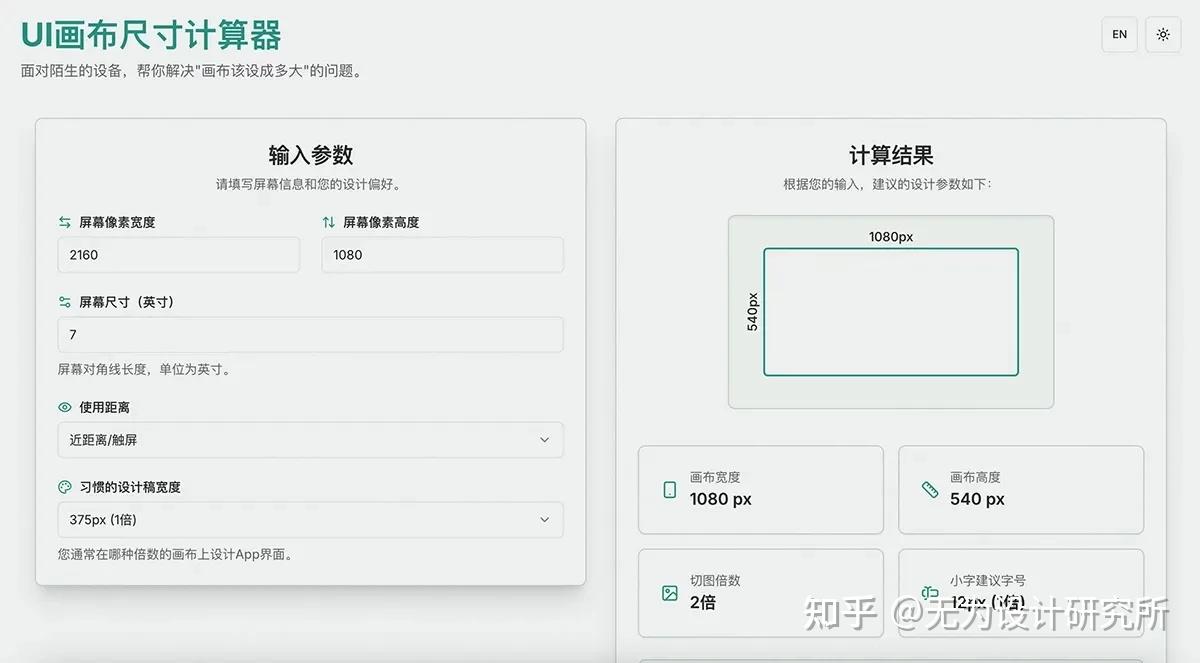
Task: Click the image icon beside 切图倍数
Action: pyautogui.click(x=669, y=592)
